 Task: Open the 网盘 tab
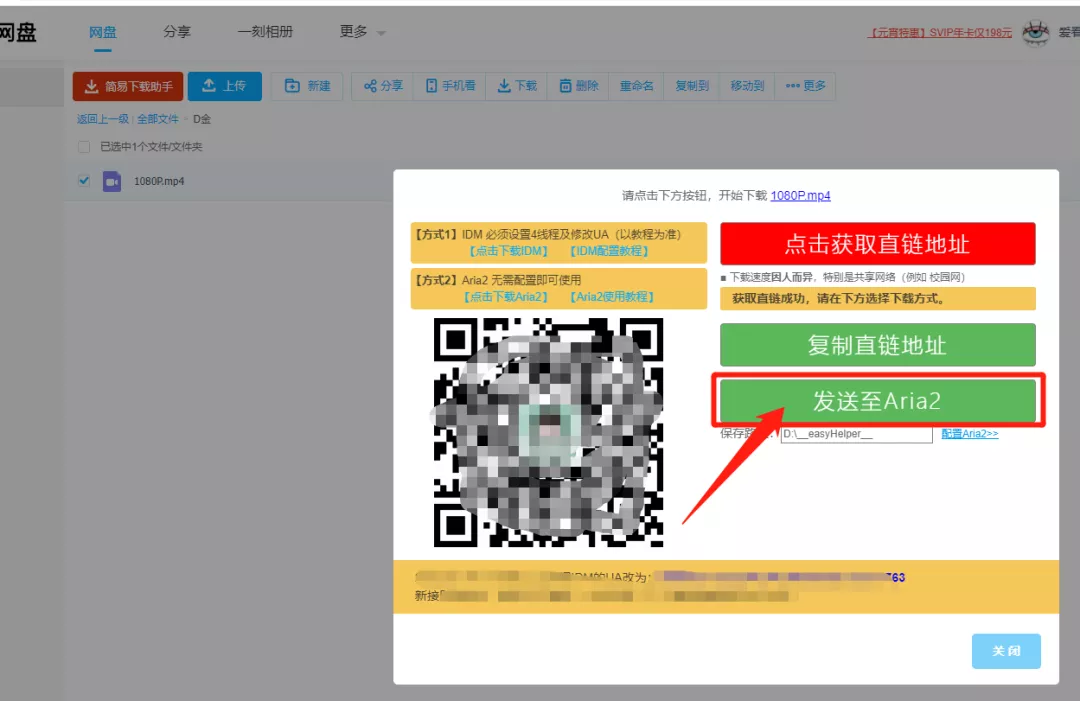tap(103, 32)
